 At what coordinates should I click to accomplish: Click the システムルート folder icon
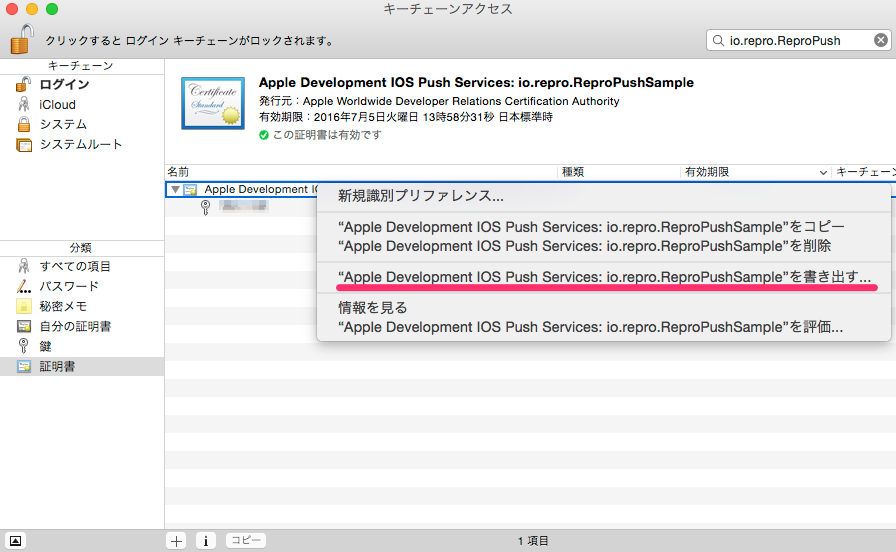click(24, 145)
